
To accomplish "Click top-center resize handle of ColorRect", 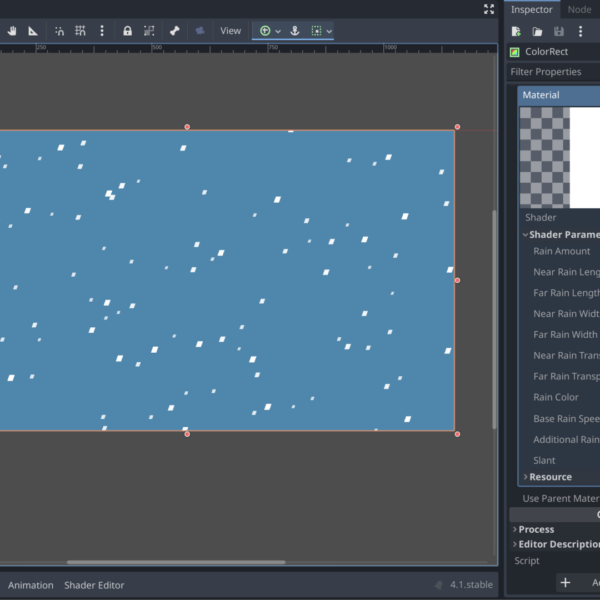I will tap(187, 127).
